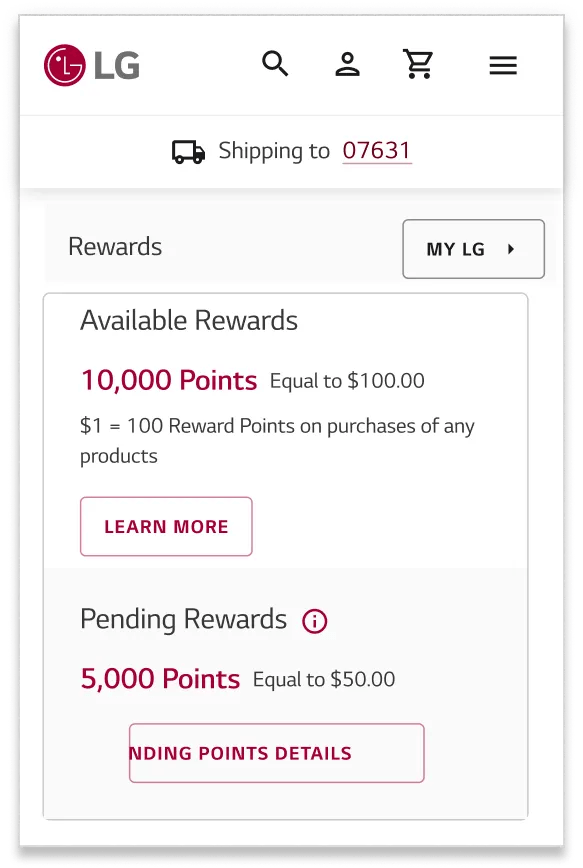583x868 pixels.
Task: Click the 5,000 Points amount
Action: pos(160,679)
